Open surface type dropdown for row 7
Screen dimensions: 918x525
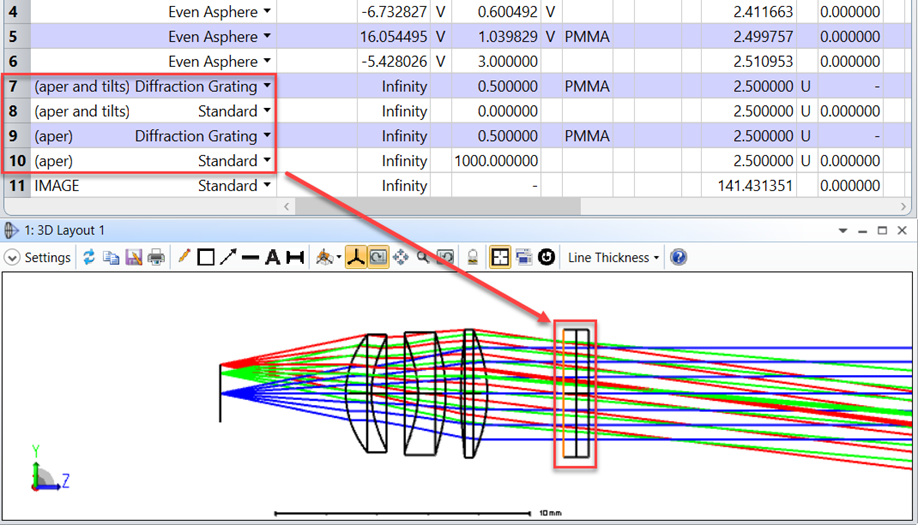tap(267, 87)
